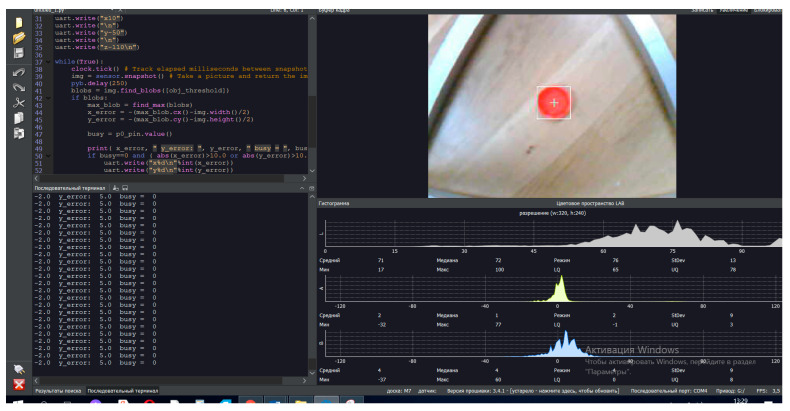The width and height of the screenshot is (790, 411).
Task: Click the code editor scroll-up arrow
Action: (312, 19)
